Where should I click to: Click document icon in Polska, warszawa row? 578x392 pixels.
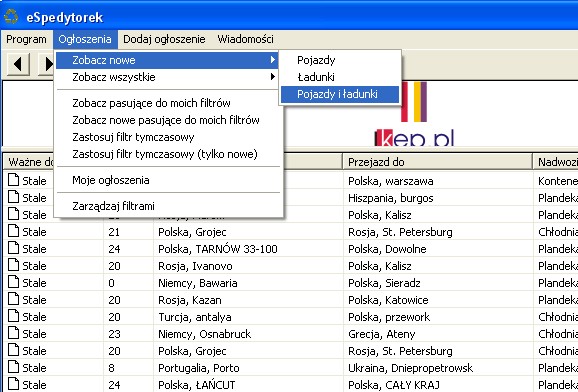click(14, 180)
